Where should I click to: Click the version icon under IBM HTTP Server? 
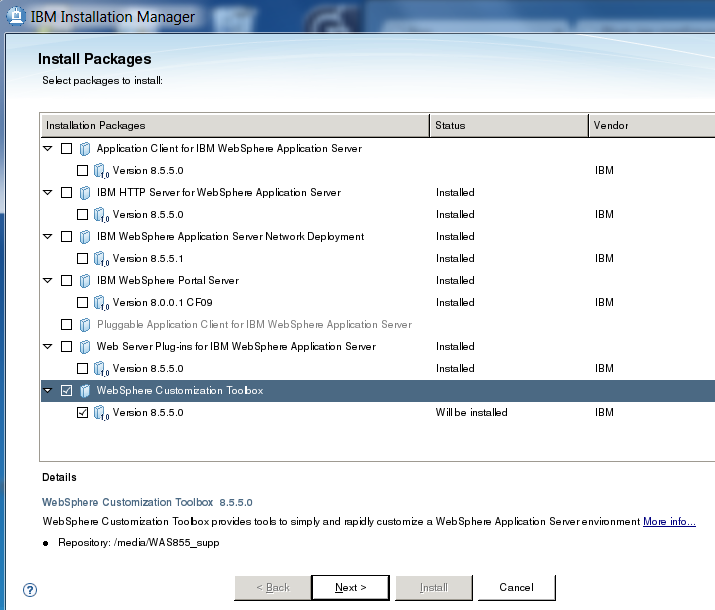(x=101, y=215)
